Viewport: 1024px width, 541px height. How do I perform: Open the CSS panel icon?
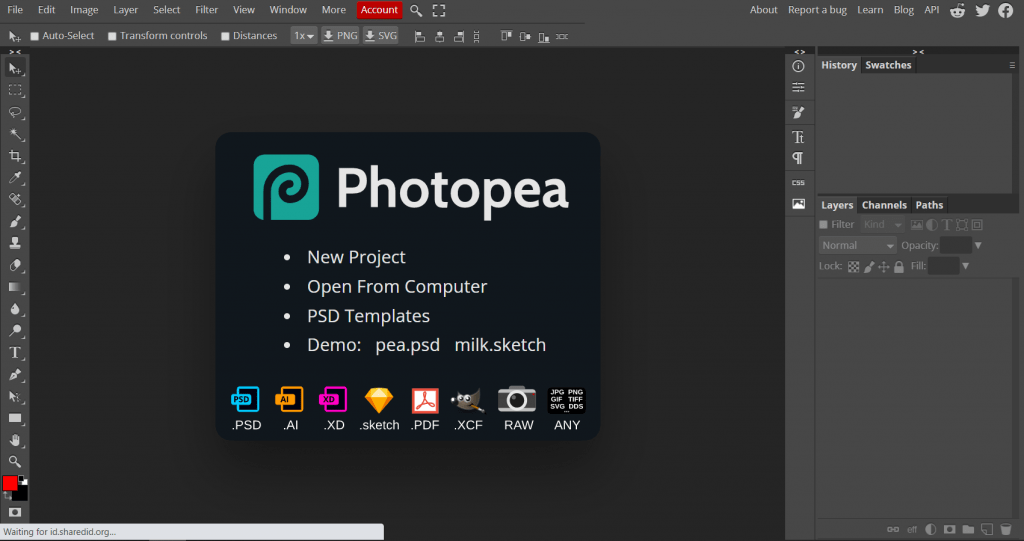(x=798, y=182)
